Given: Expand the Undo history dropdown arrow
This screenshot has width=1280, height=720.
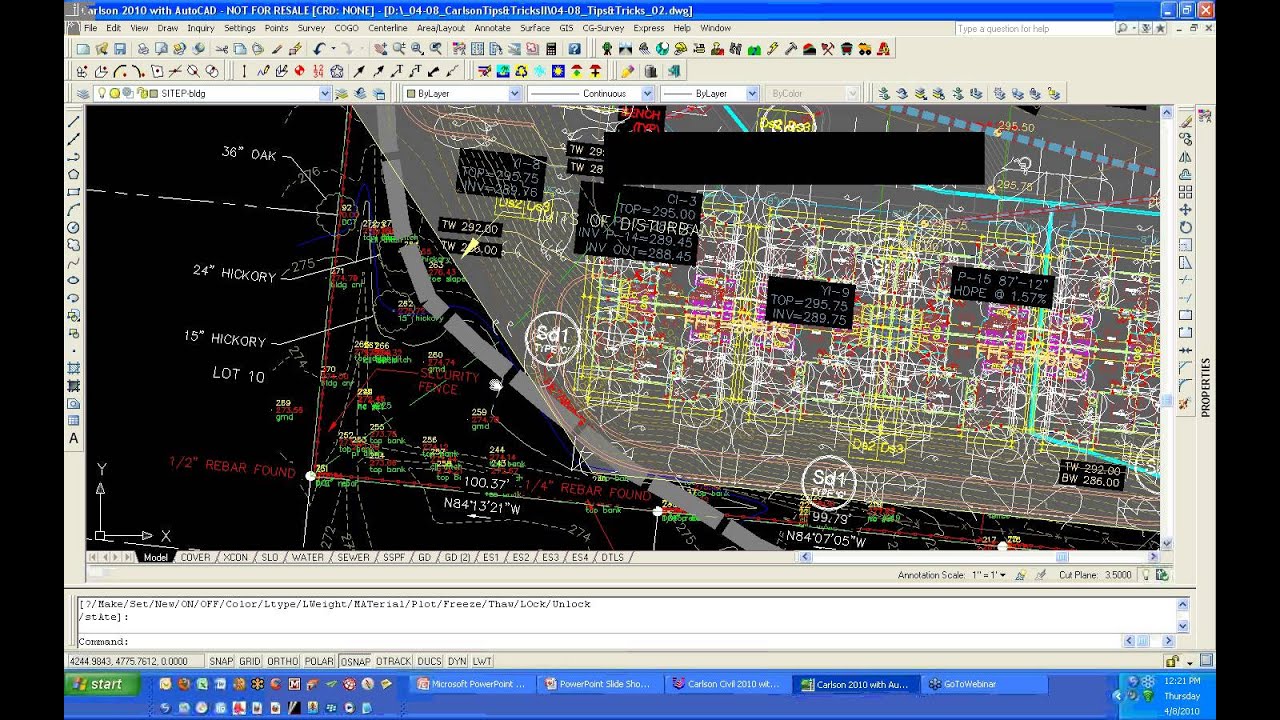Looking at the screenshot, I should (331, 48).
